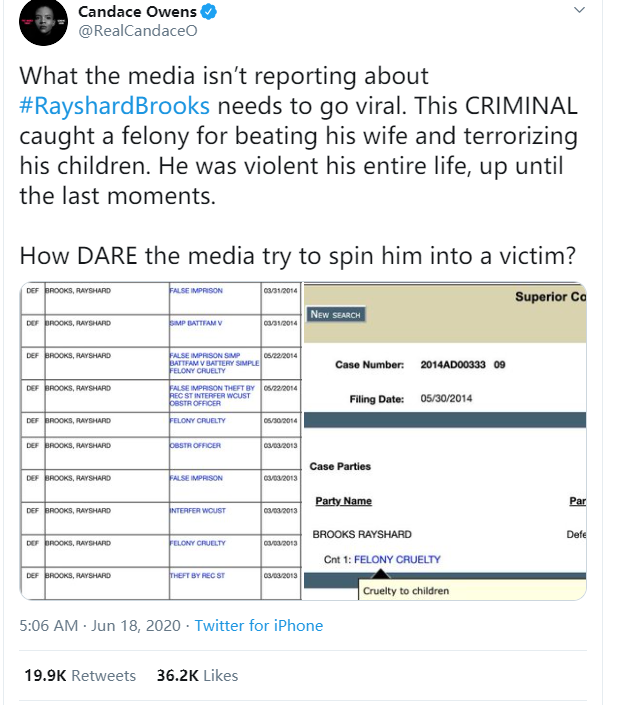Open the Cnt 1: FELONY CRUELTY link

pyautogui.click(x=382, y=559)
